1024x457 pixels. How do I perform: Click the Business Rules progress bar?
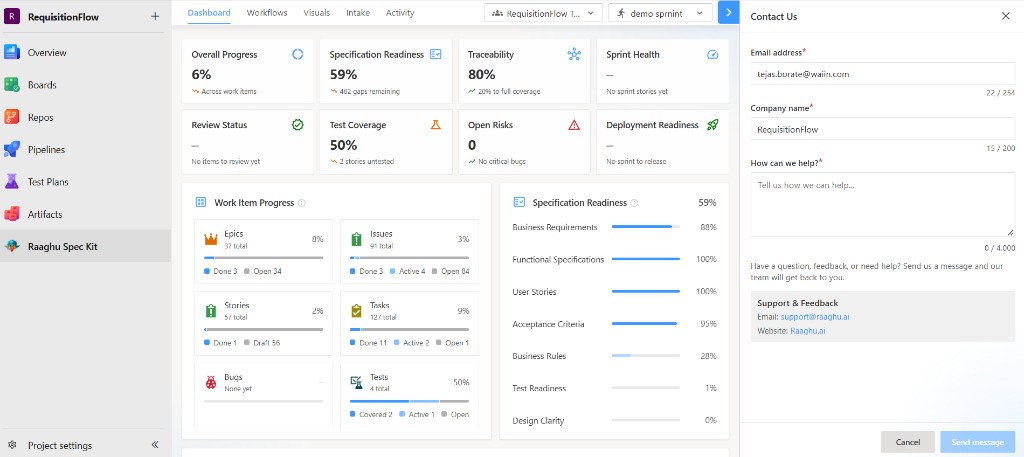pos(646,356)
